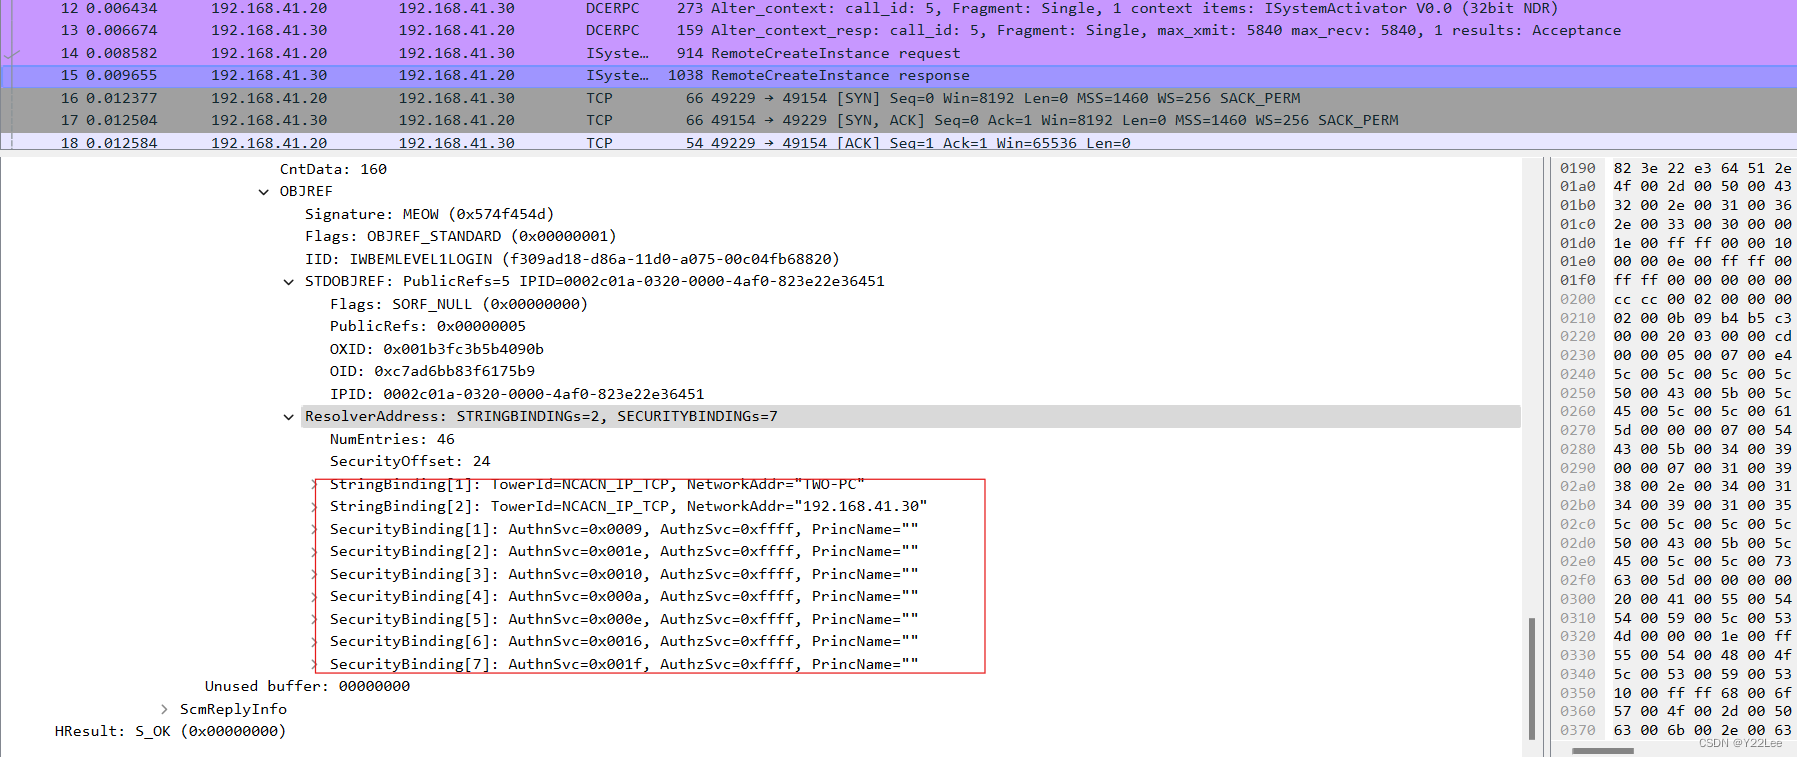Select Signature: MEOW field

click(x=429, y=214)
